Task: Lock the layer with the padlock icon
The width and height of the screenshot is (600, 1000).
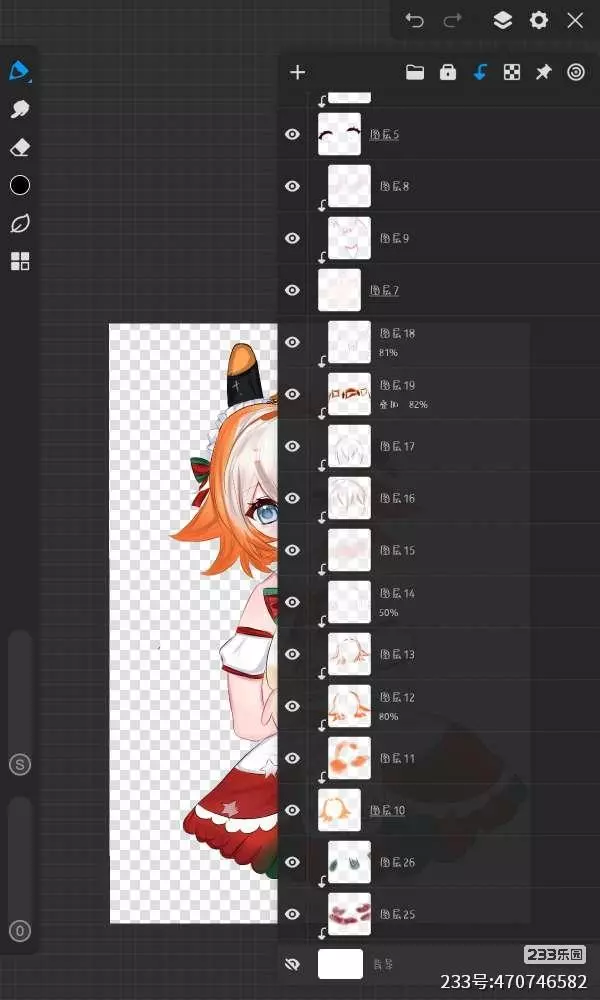Action: [448, 73]
